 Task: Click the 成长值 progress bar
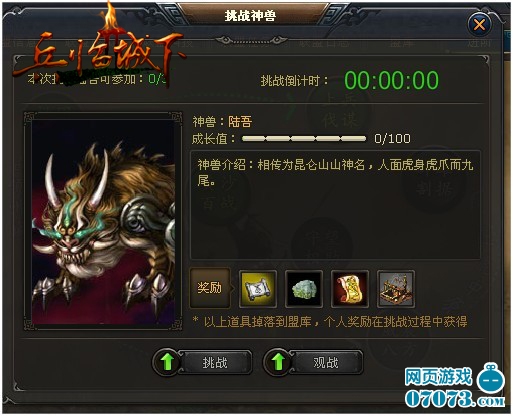304,138
